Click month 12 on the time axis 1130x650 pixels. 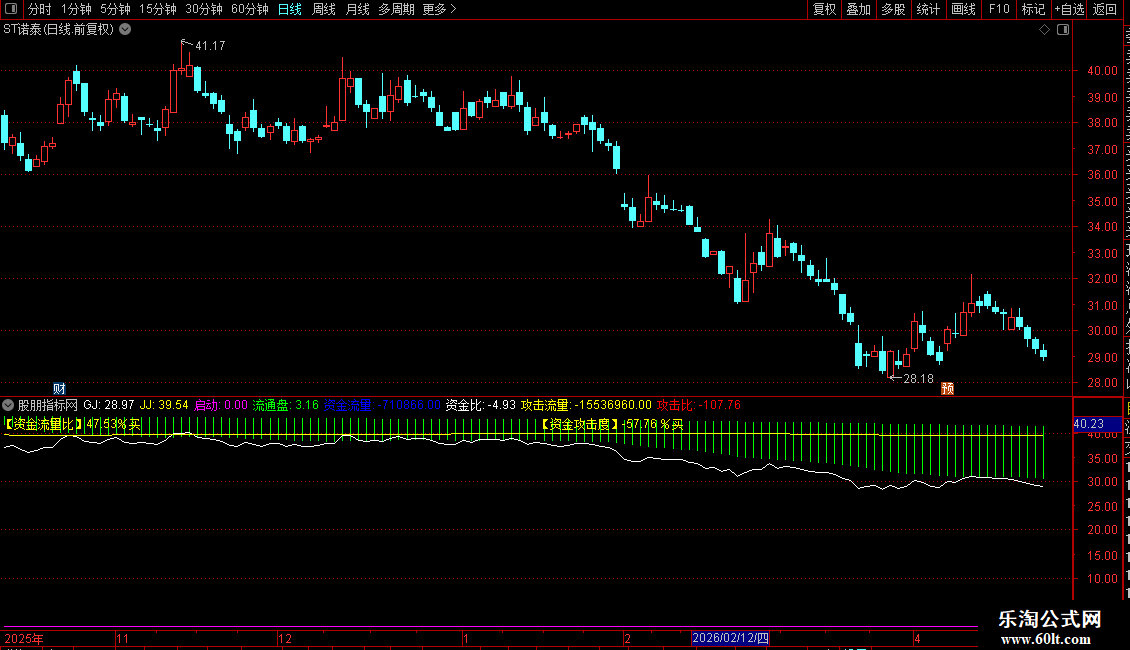coord(285,638)
